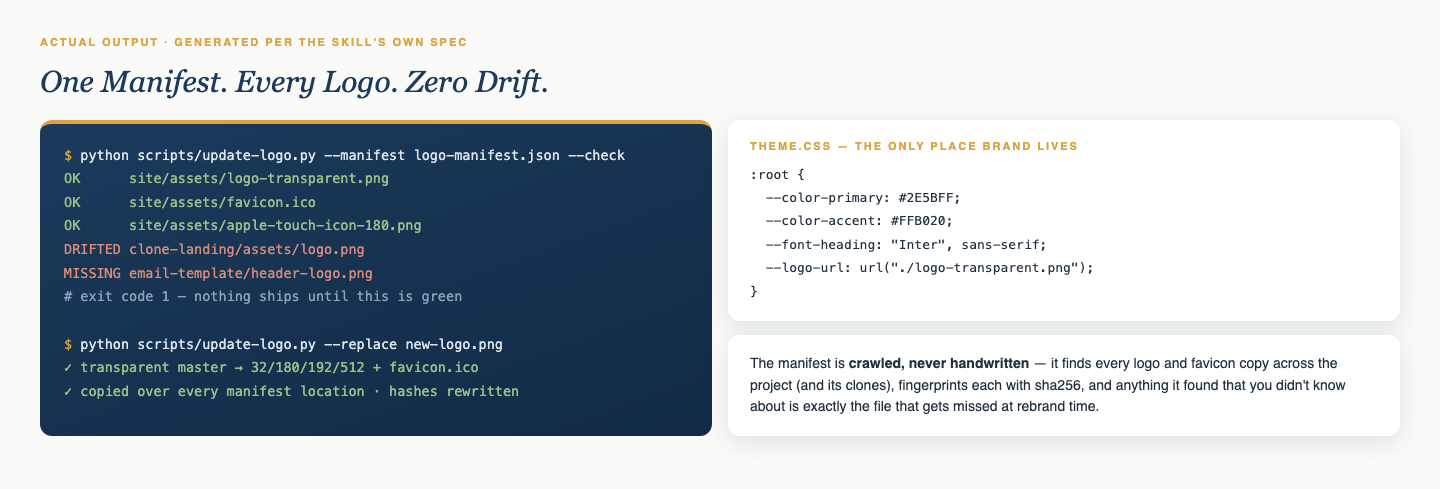
Task: Click the heading 'One Manifest. Every Logo. Zero Drift.'
Action: coord(294,83)
